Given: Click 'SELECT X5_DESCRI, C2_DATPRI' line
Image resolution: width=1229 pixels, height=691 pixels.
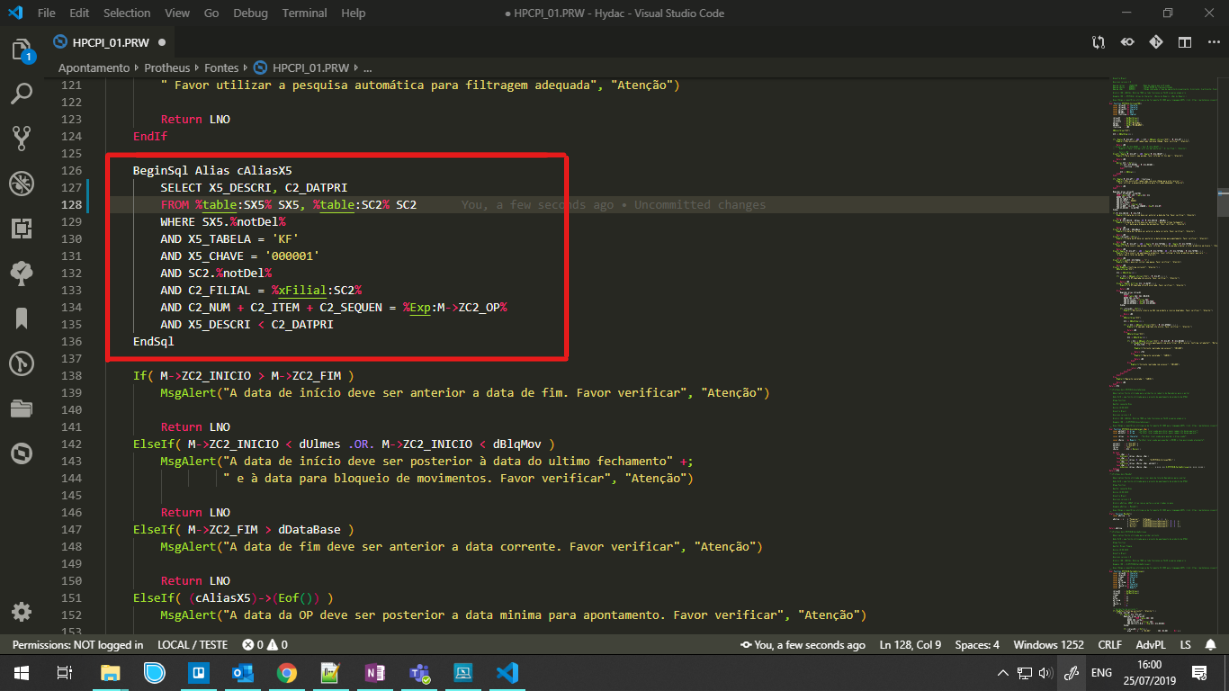Looking at the screenshot, I should (253, 188).
